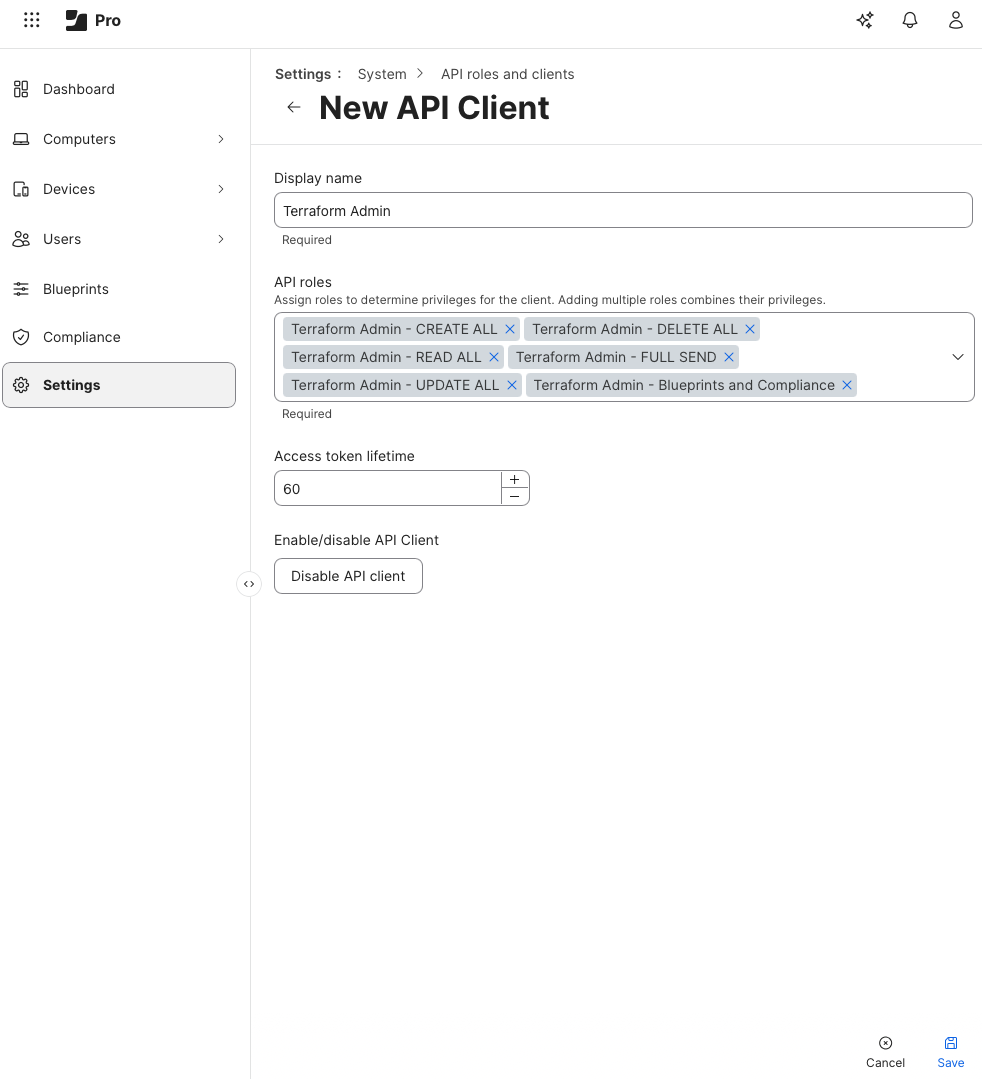Save the new API client
This screenshot has height=1079, width=982.
coord(950,1052)
